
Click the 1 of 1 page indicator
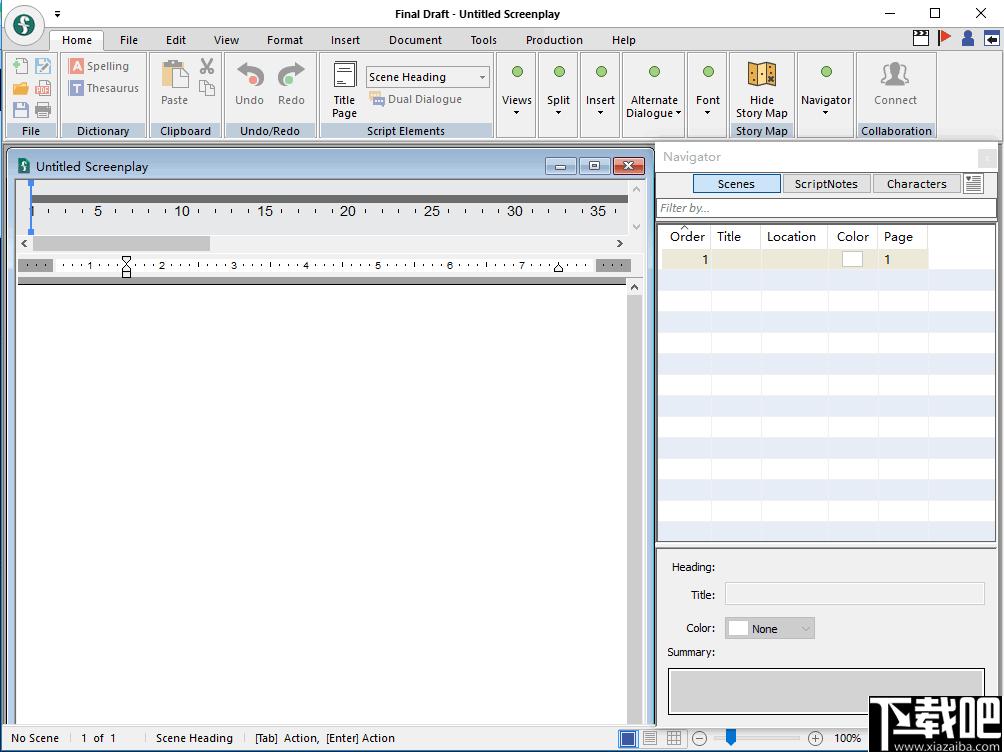(x=99, y=738)
